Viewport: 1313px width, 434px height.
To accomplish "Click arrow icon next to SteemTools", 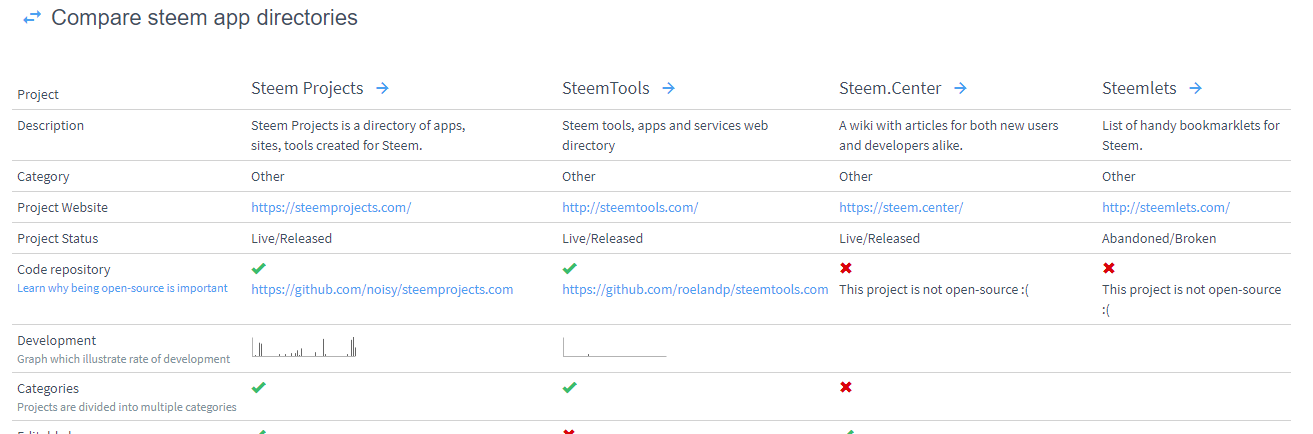I will (669, 88).
